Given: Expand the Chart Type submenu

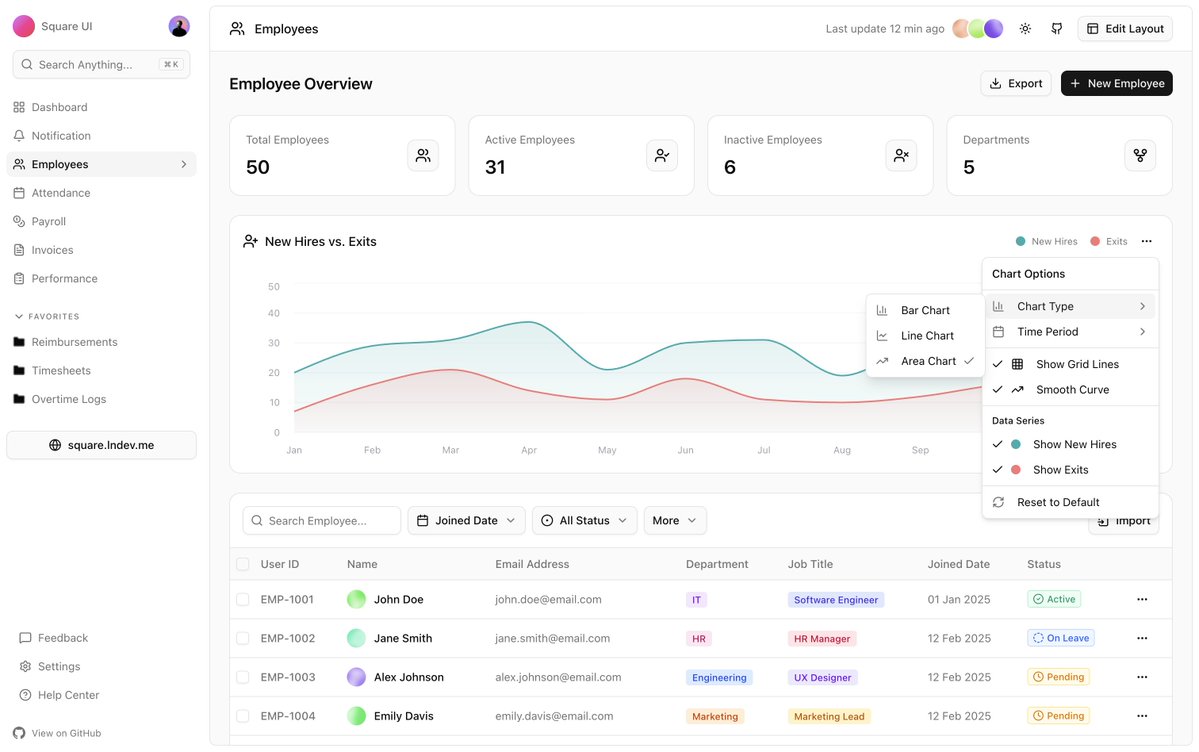Looking at the screenshot, I should (1071, 306).
